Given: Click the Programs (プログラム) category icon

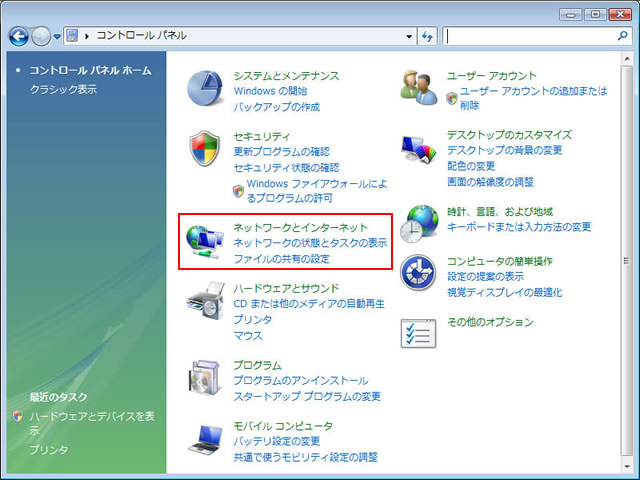Looking at the screenshot, I should (207, 380).
